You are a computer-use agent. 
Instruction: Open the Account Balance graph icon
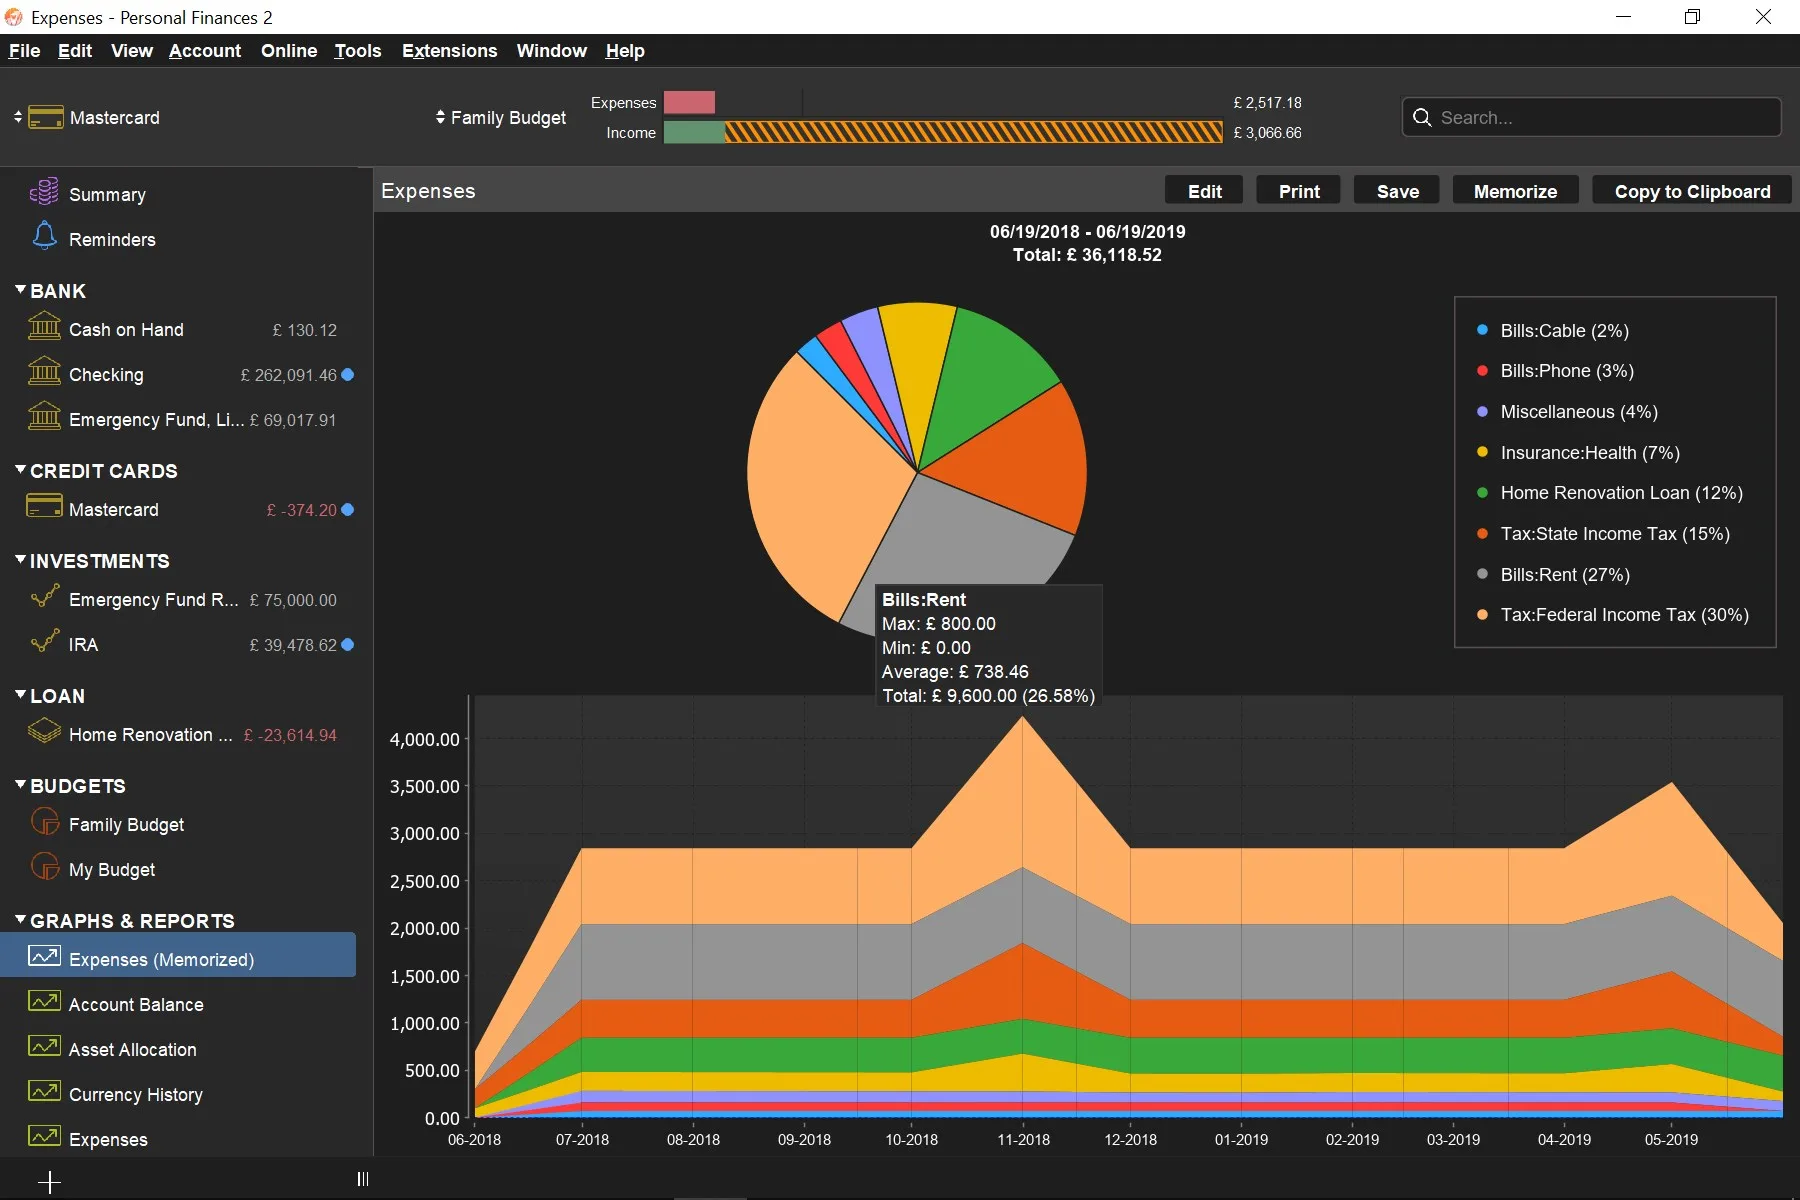coord(44,1001)
